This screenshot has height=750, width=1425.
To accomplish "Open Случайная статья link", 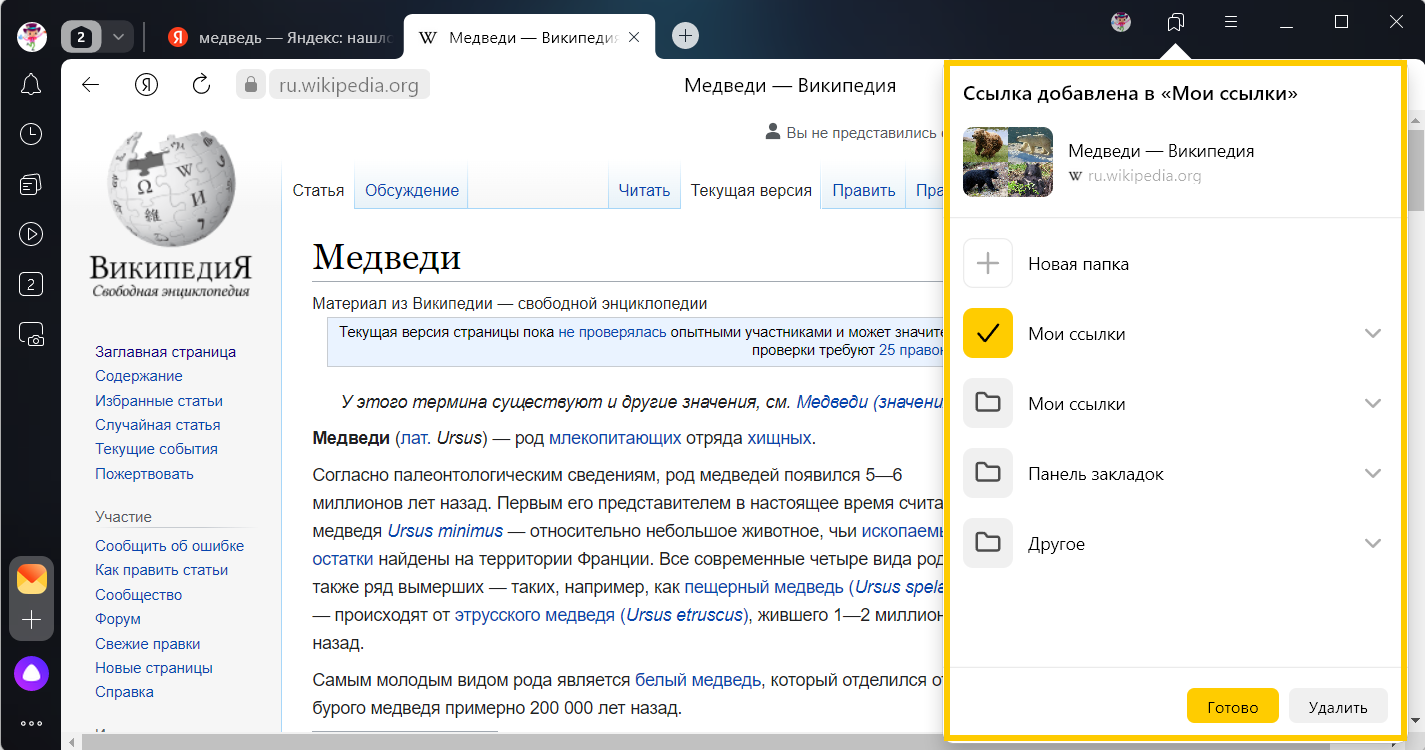I will (158, 425).
